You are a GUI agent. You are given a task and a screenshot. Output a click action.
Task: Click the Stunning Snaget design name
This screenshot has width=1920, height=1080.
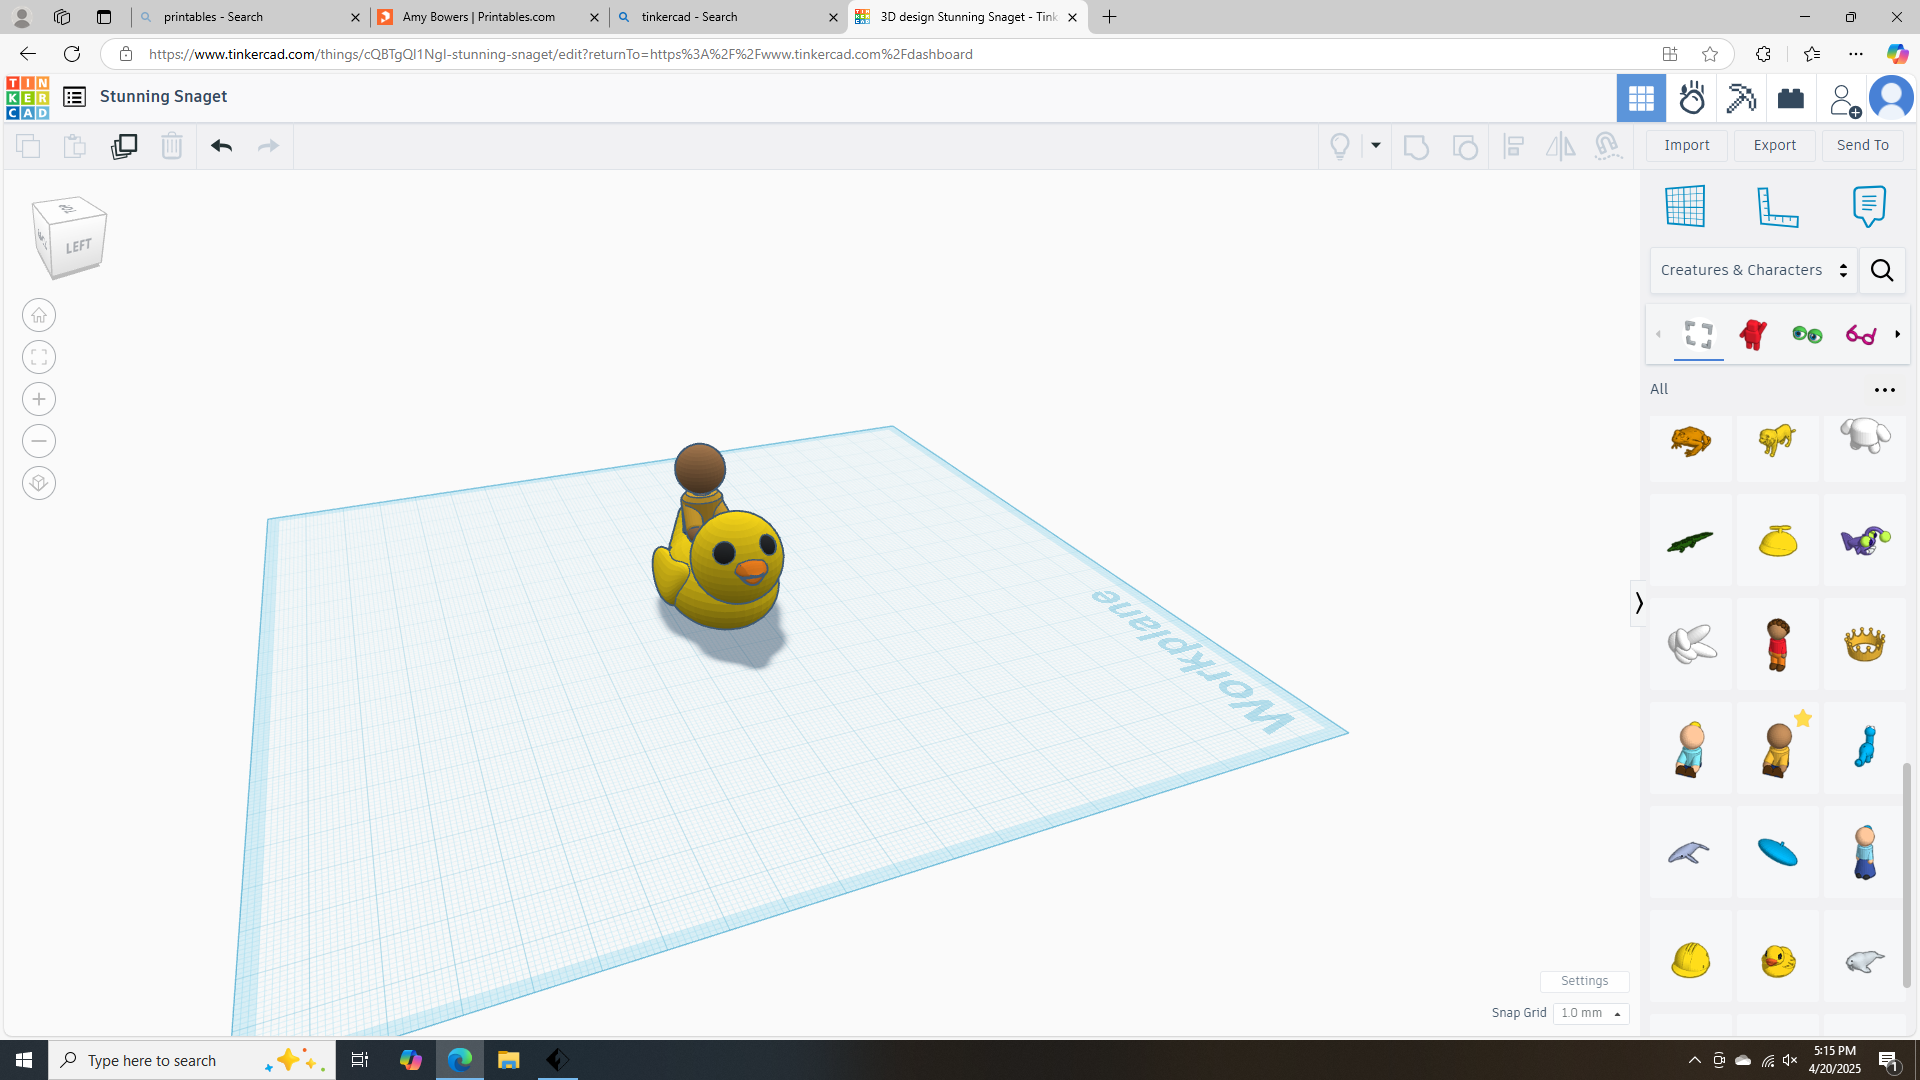[164, 96]
